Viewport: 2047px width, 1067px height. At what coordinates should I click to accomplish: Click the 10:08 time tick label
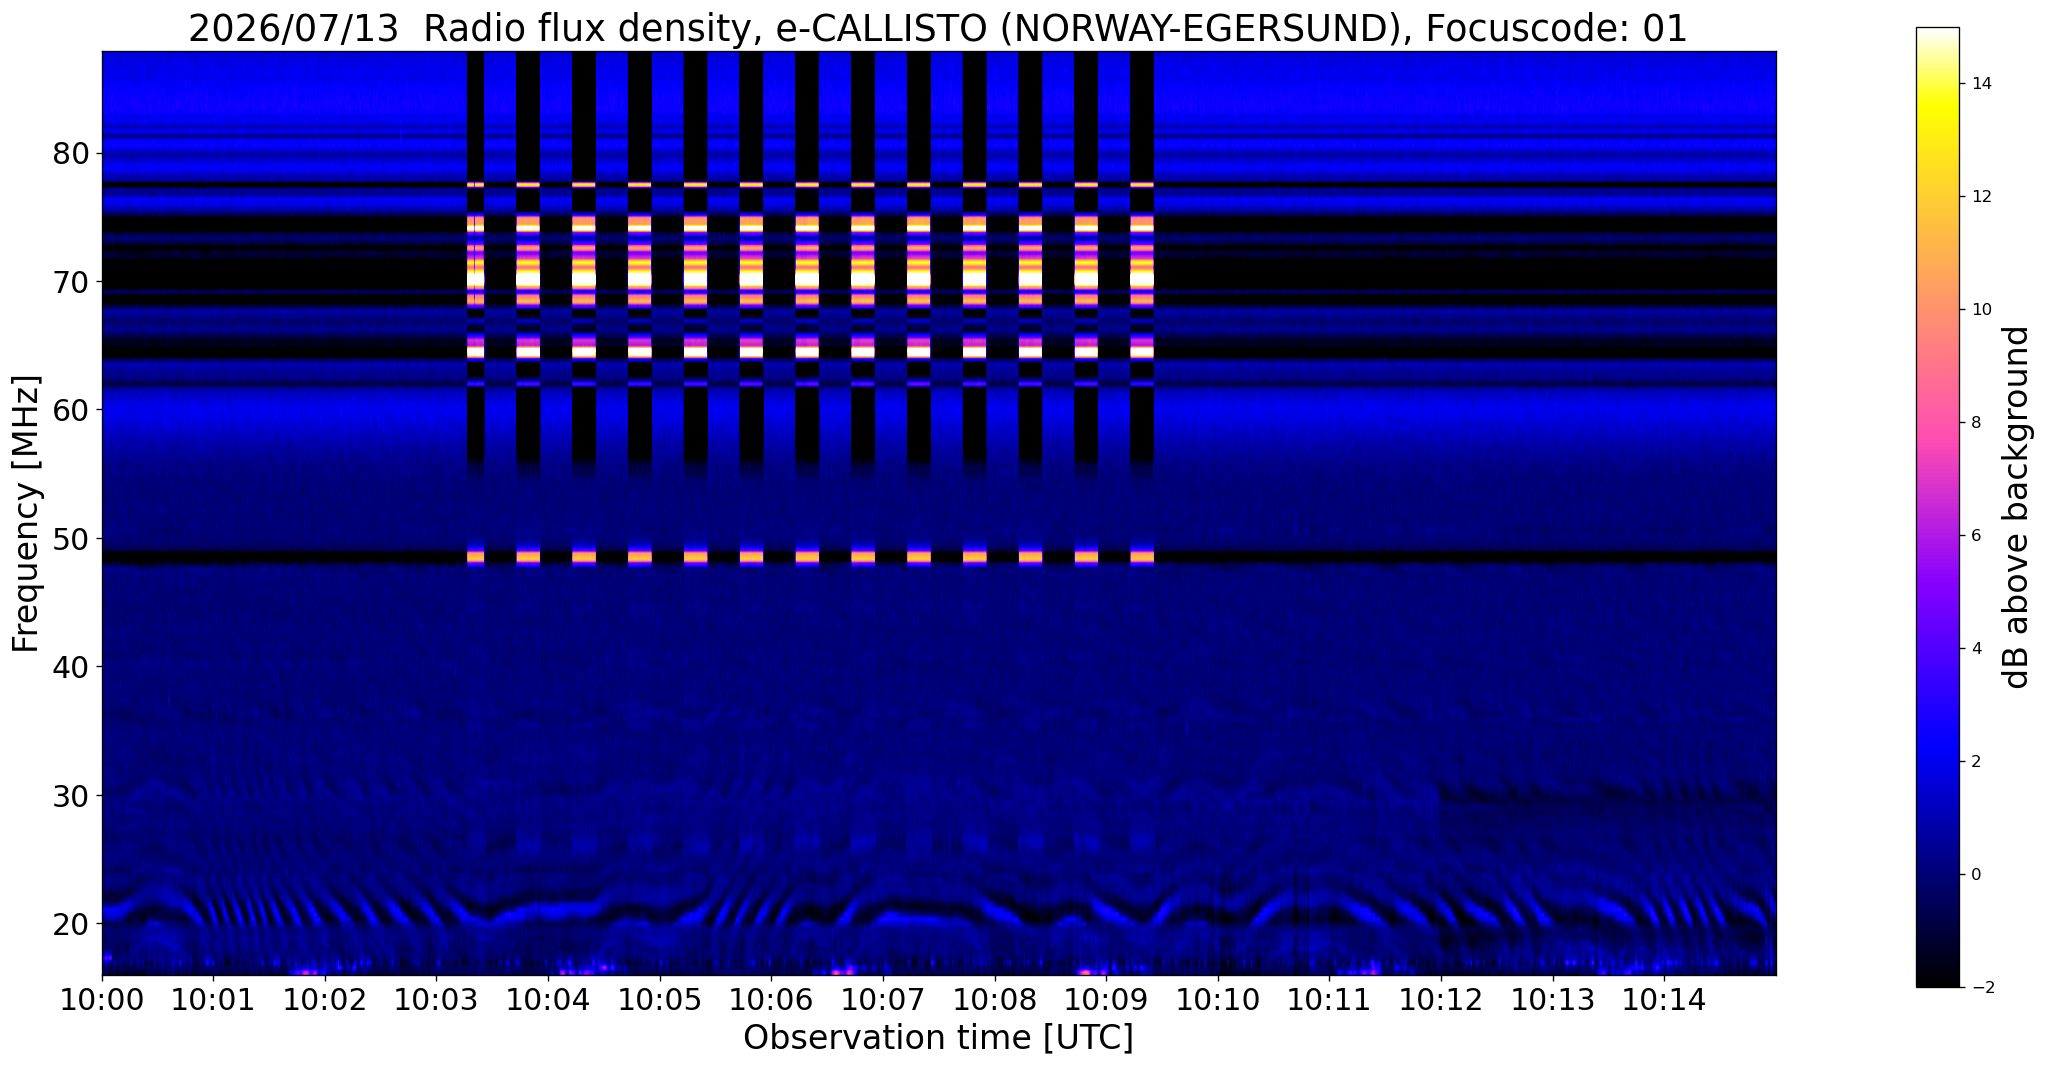[995, 999]
